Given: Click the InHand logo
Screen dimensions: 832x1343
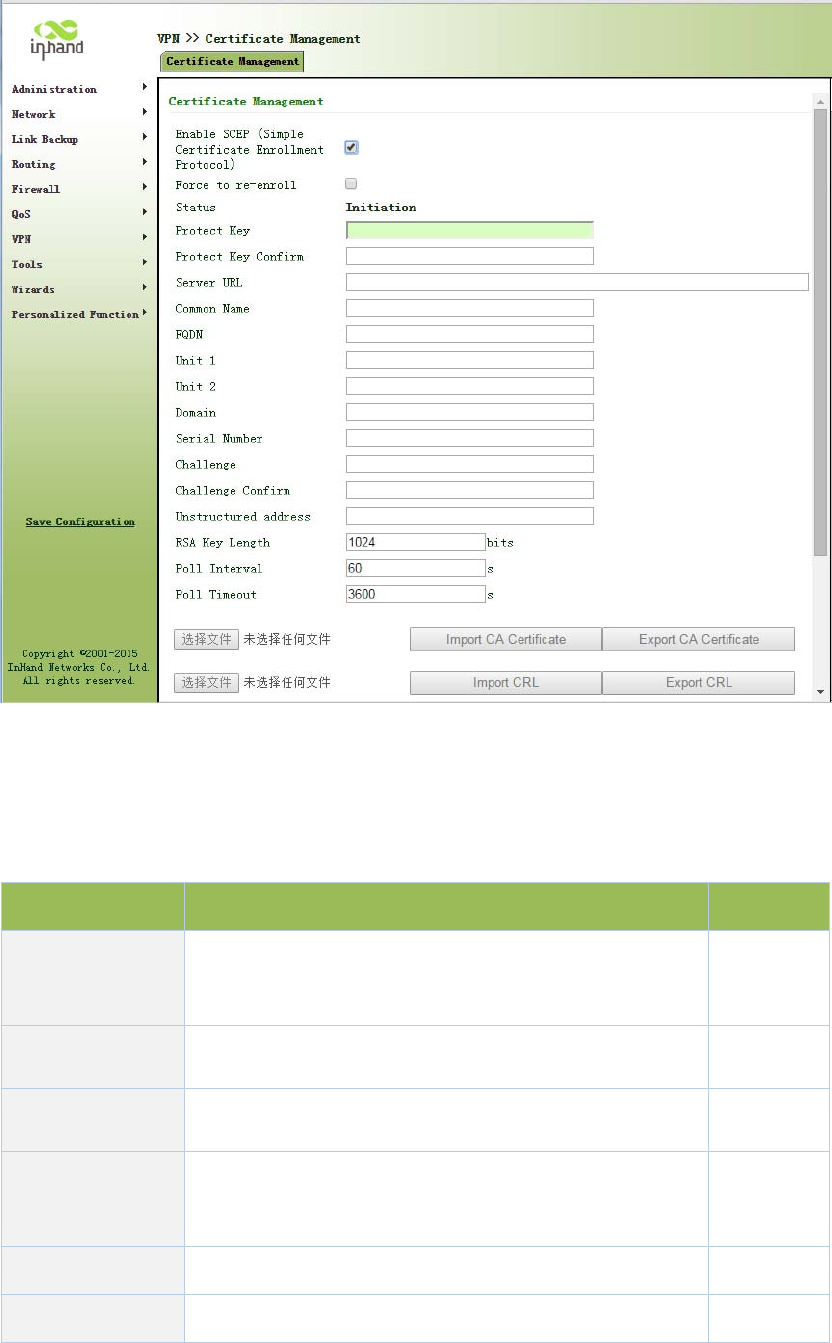Looking at the screenshot, I should (x=58, y=41).
